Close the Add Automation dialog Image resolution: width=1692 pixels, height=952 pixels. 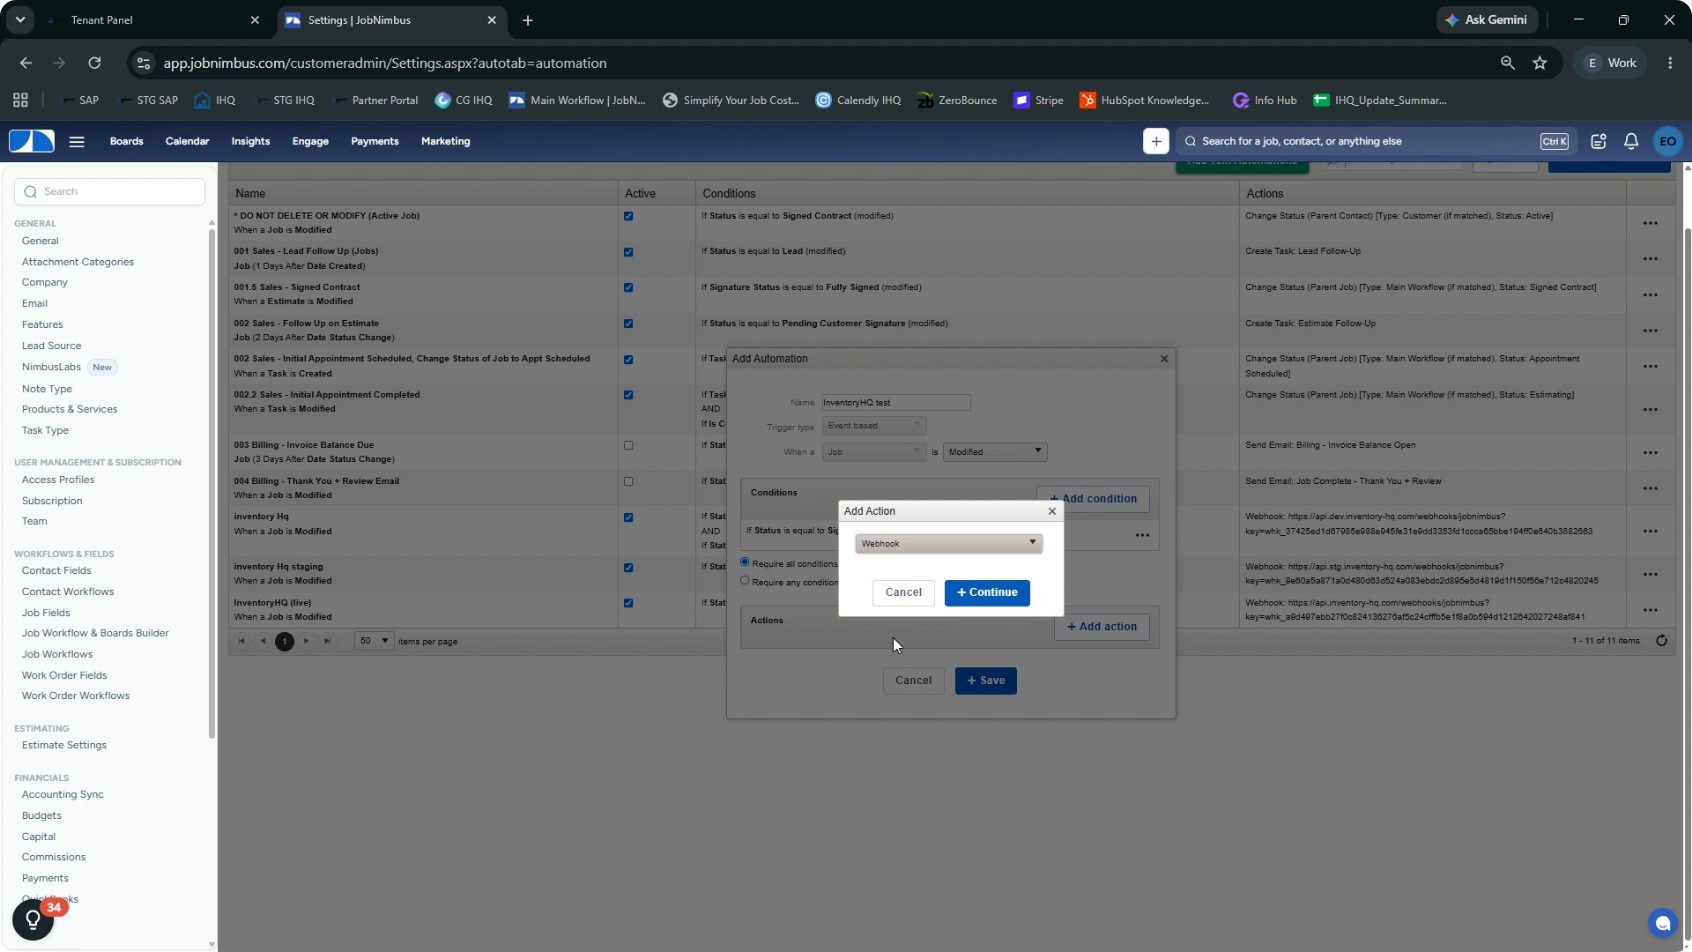tap(1164, 359)
